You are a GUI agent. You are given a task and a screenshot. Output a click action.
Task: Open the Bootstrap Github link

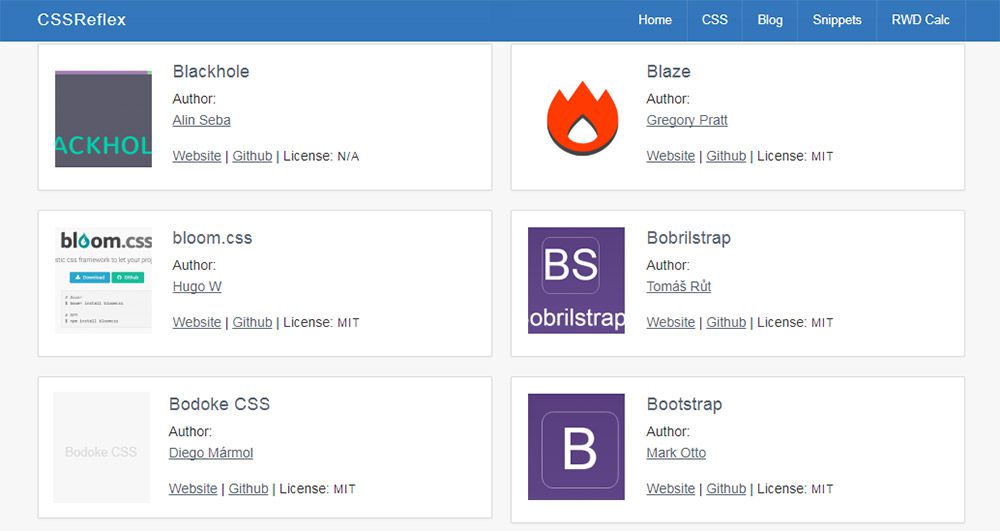pyautogui.click(x=726, y=488)
